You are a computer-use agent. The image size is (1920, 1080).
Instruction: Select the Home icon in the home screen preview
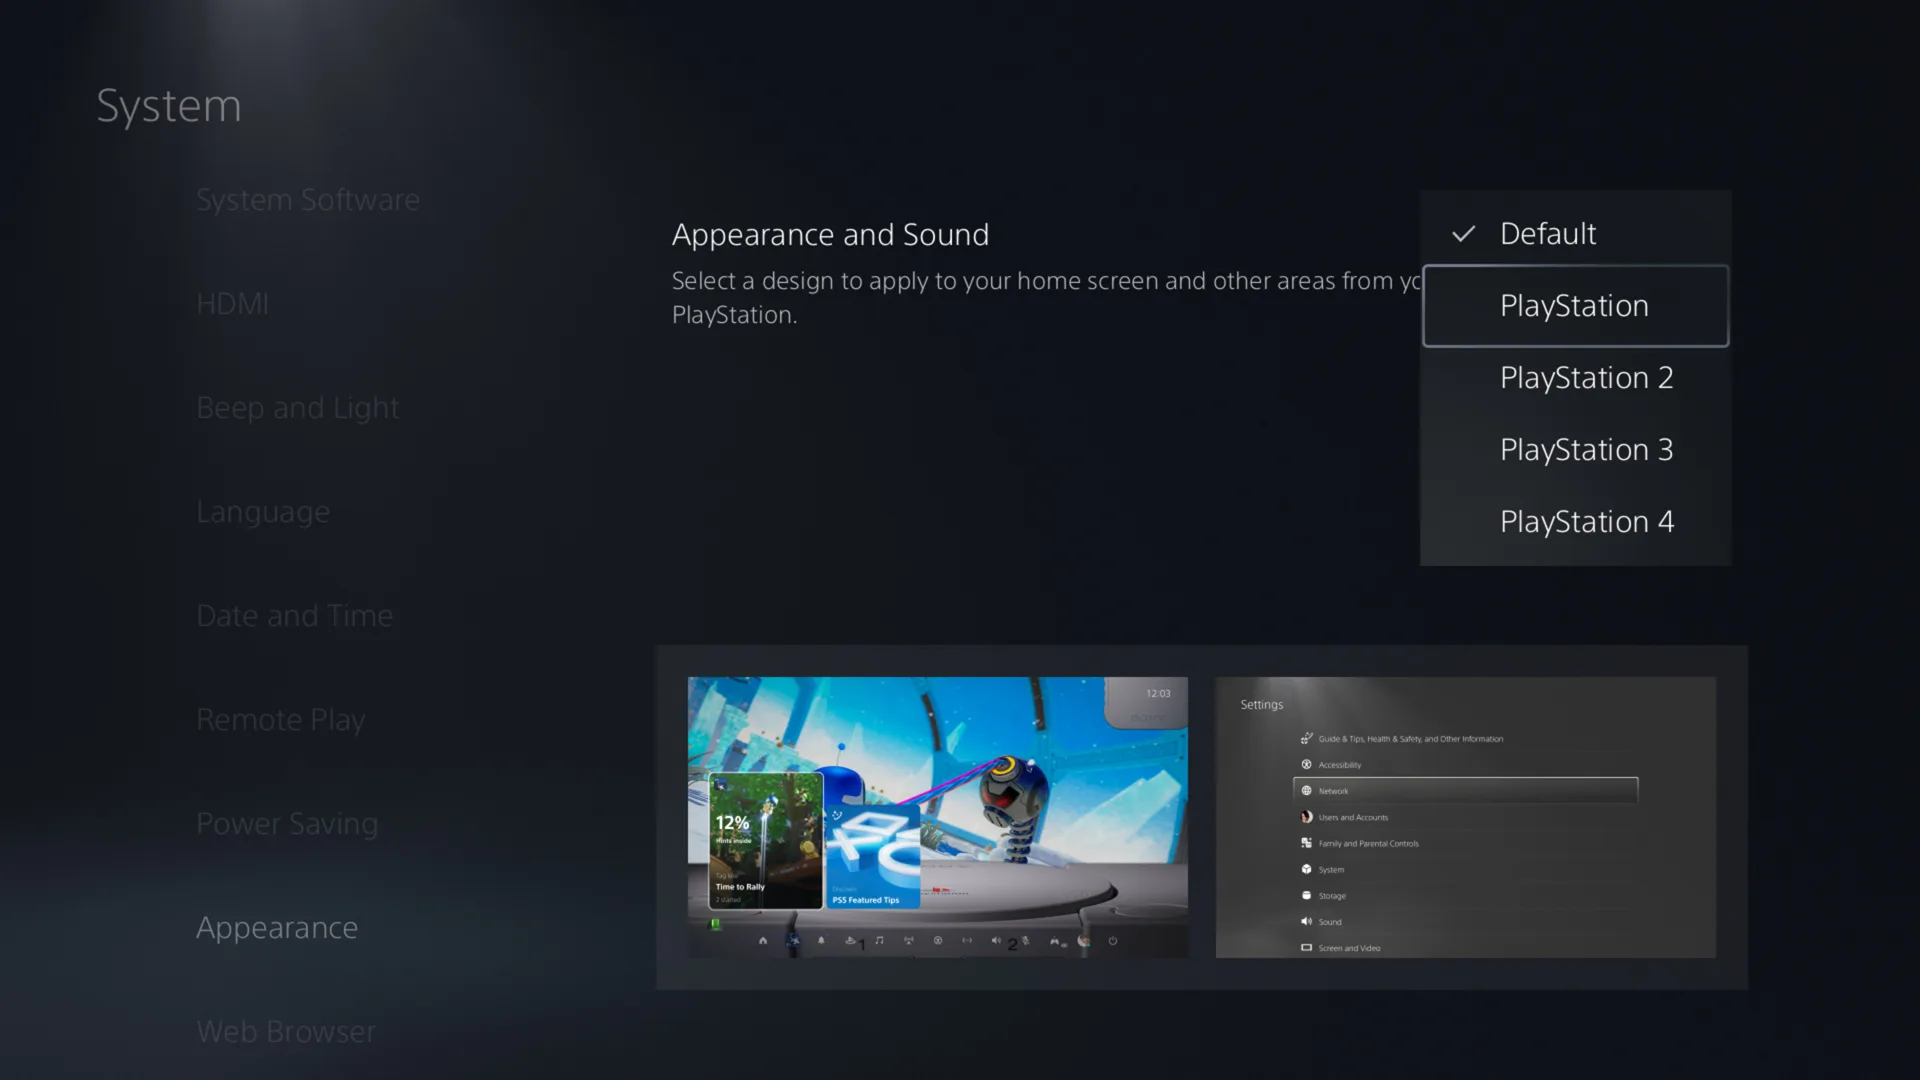tap(763, 941)
